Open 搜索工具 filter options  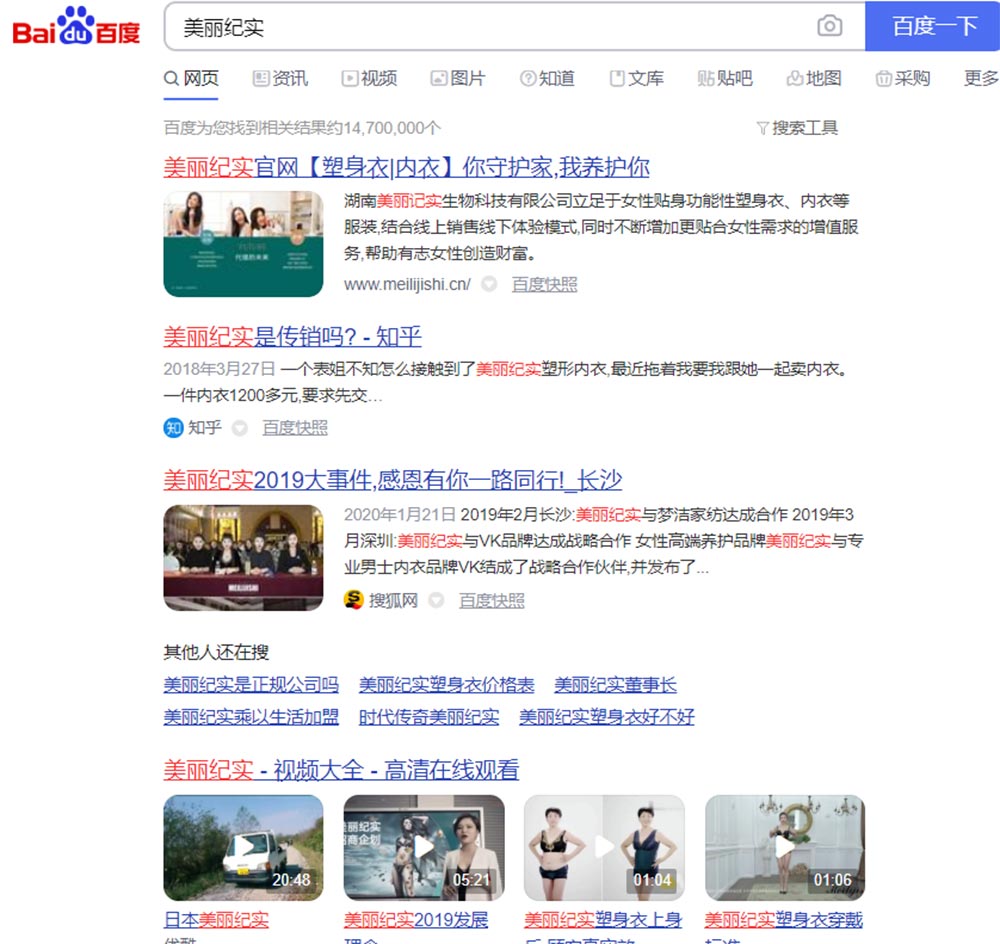[x=797, y=128]
